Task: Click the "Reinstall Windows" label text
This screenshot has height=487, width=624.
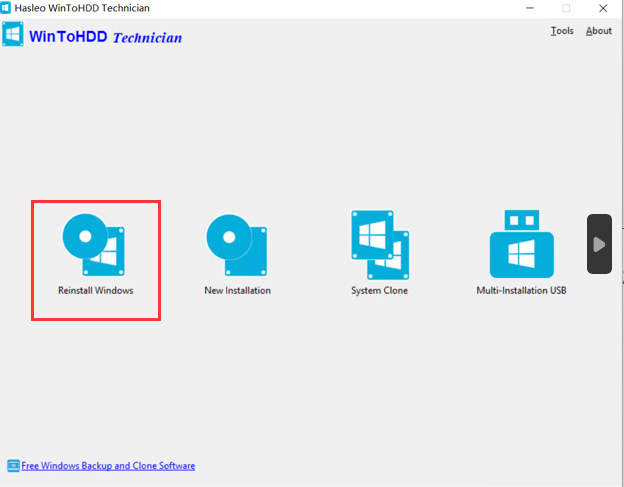Action: click(96, 290)
